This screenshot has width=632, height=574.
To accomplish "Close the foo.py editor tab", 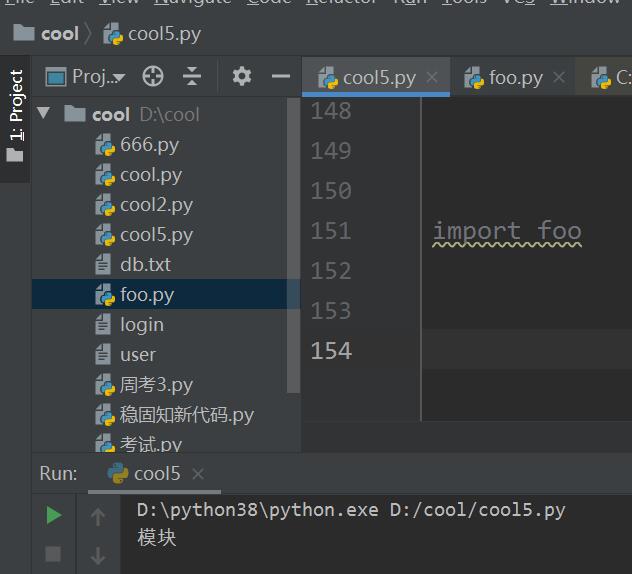I will point(559,77).
